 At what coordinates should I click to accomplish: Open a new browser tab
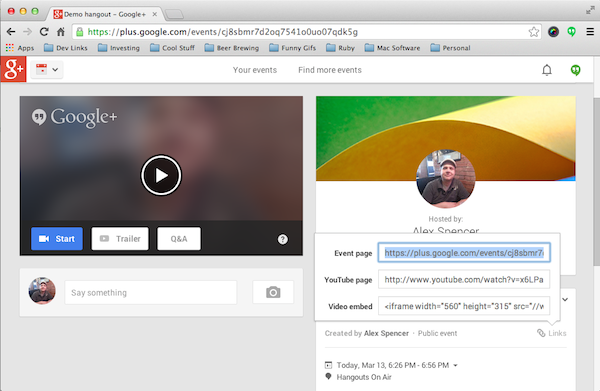pyautogui.click(x=174, y=15)
